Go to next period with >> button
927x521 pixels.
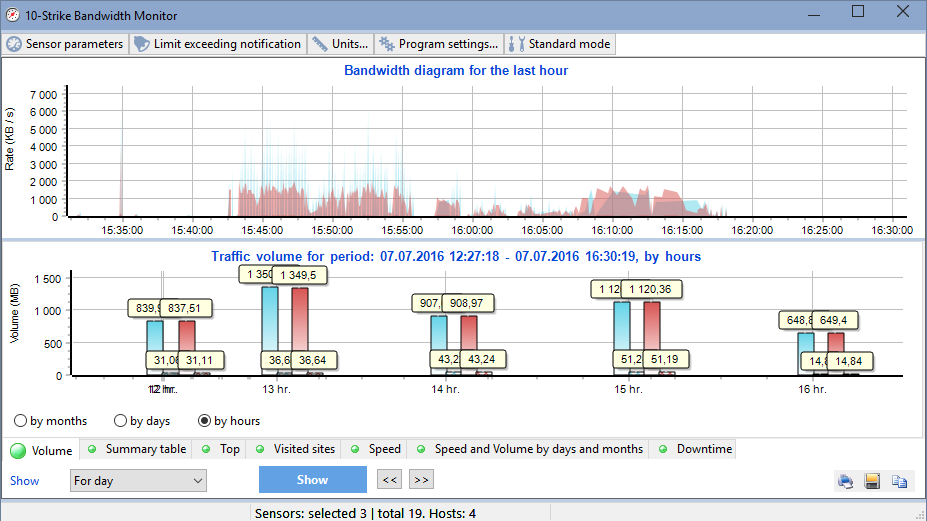pos(421,480)
